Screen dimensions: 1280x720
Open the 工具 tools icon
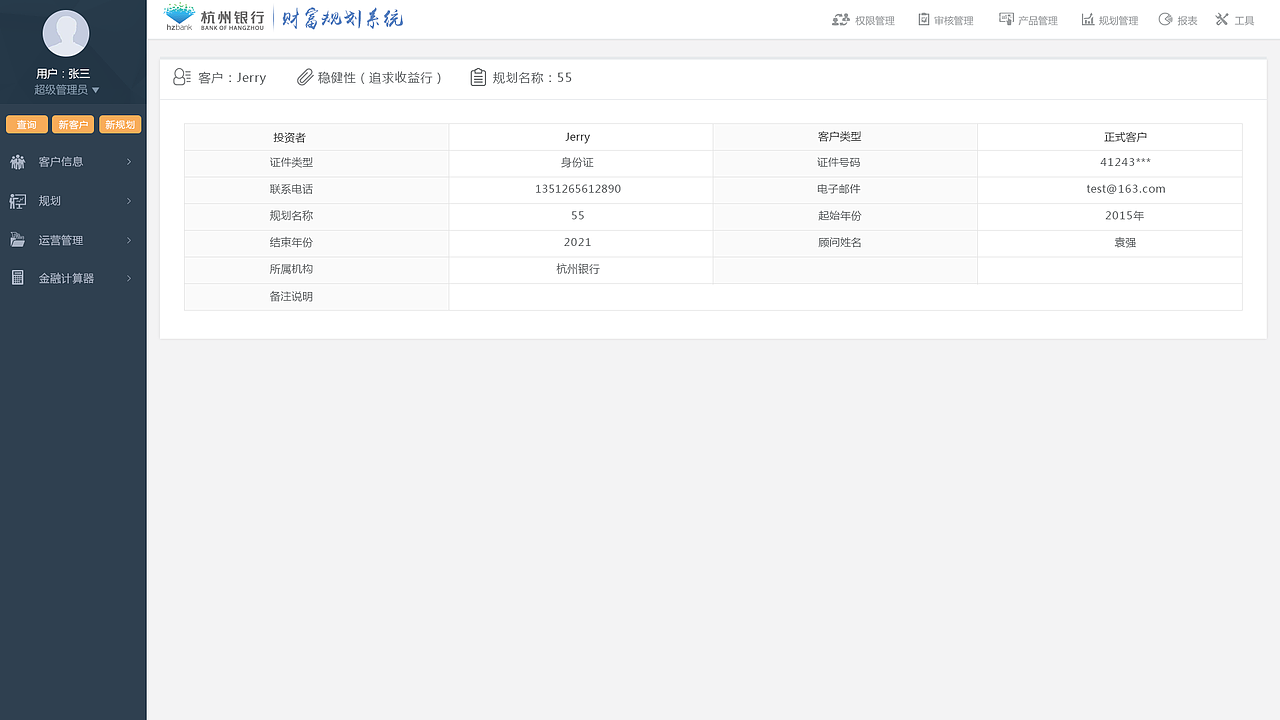pyautogui.click(x=1221, y=19)
